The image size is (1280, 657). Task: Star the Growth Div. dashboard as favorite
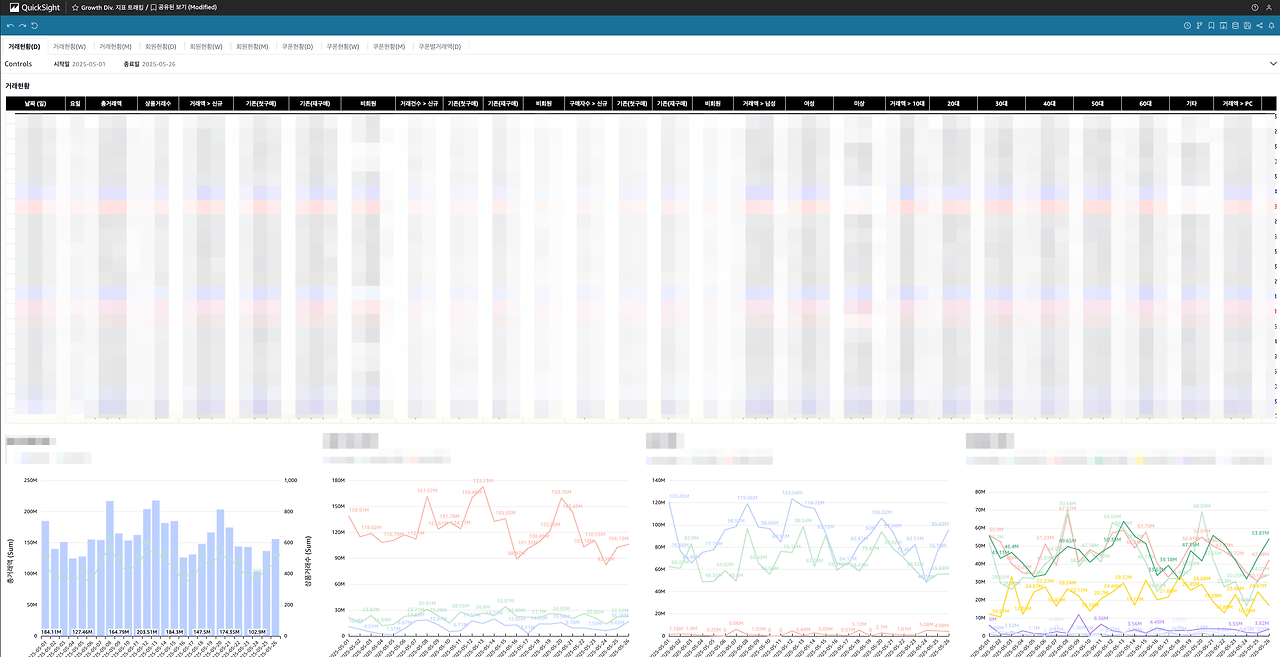click(75, 7)
